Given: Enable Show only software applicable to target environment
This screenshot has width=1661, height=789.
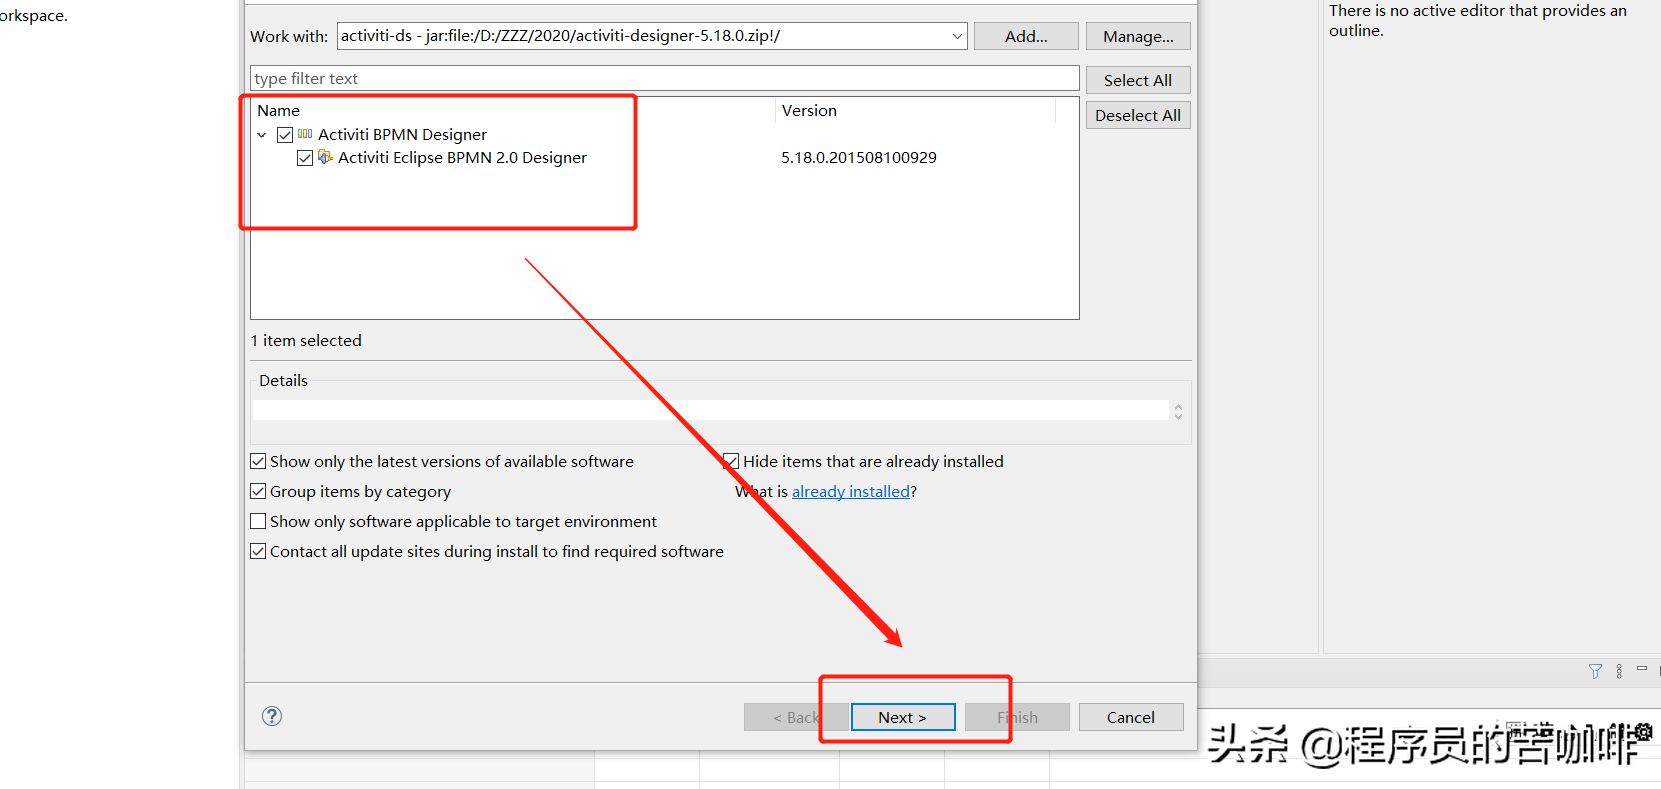Looking at the screenshot, I should click(258, 521).
